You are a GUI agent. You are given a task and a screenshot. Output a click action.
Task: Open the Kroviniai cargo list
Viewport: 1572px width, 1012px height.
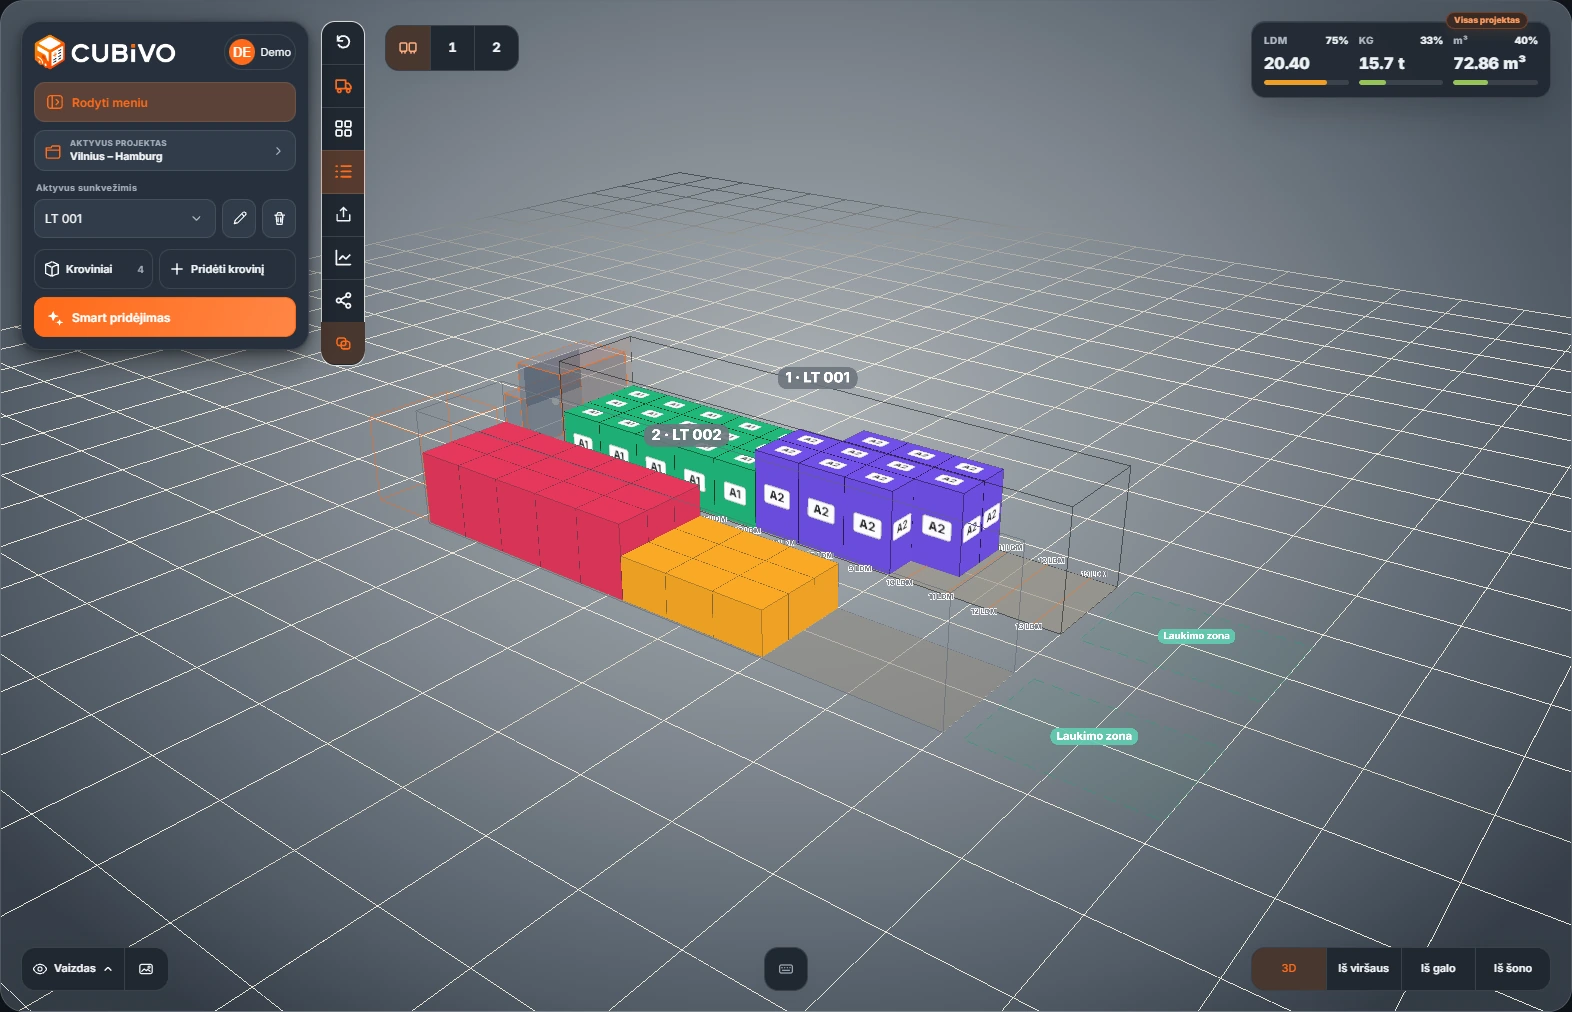[x=93, y=269]
